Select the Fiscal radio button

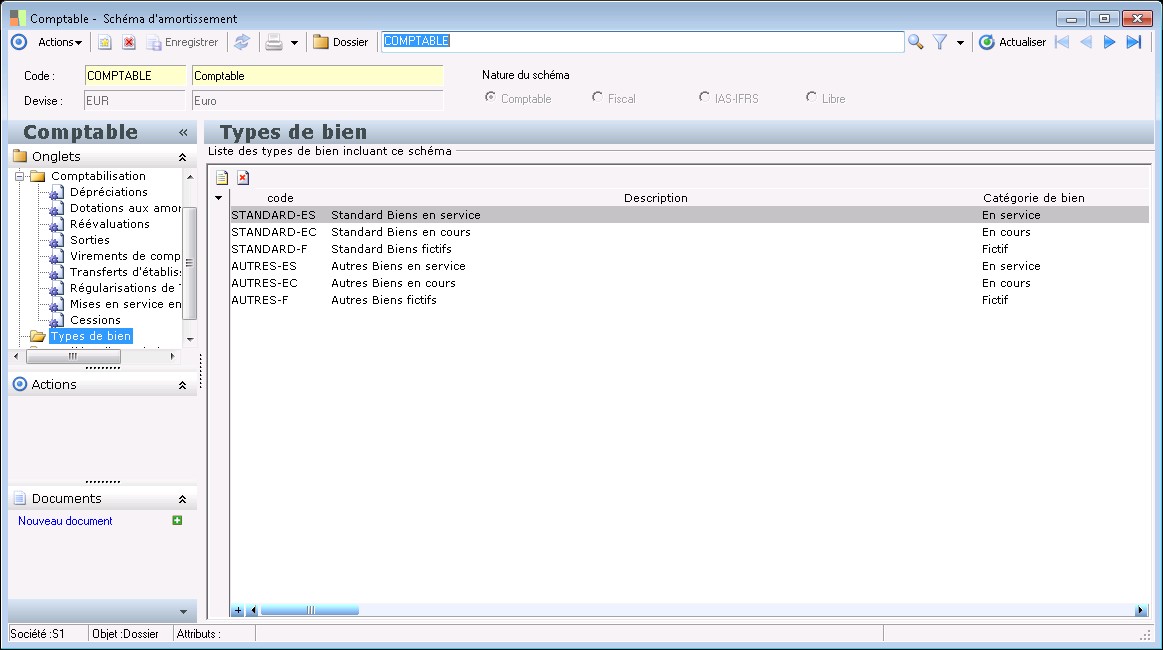597,97
